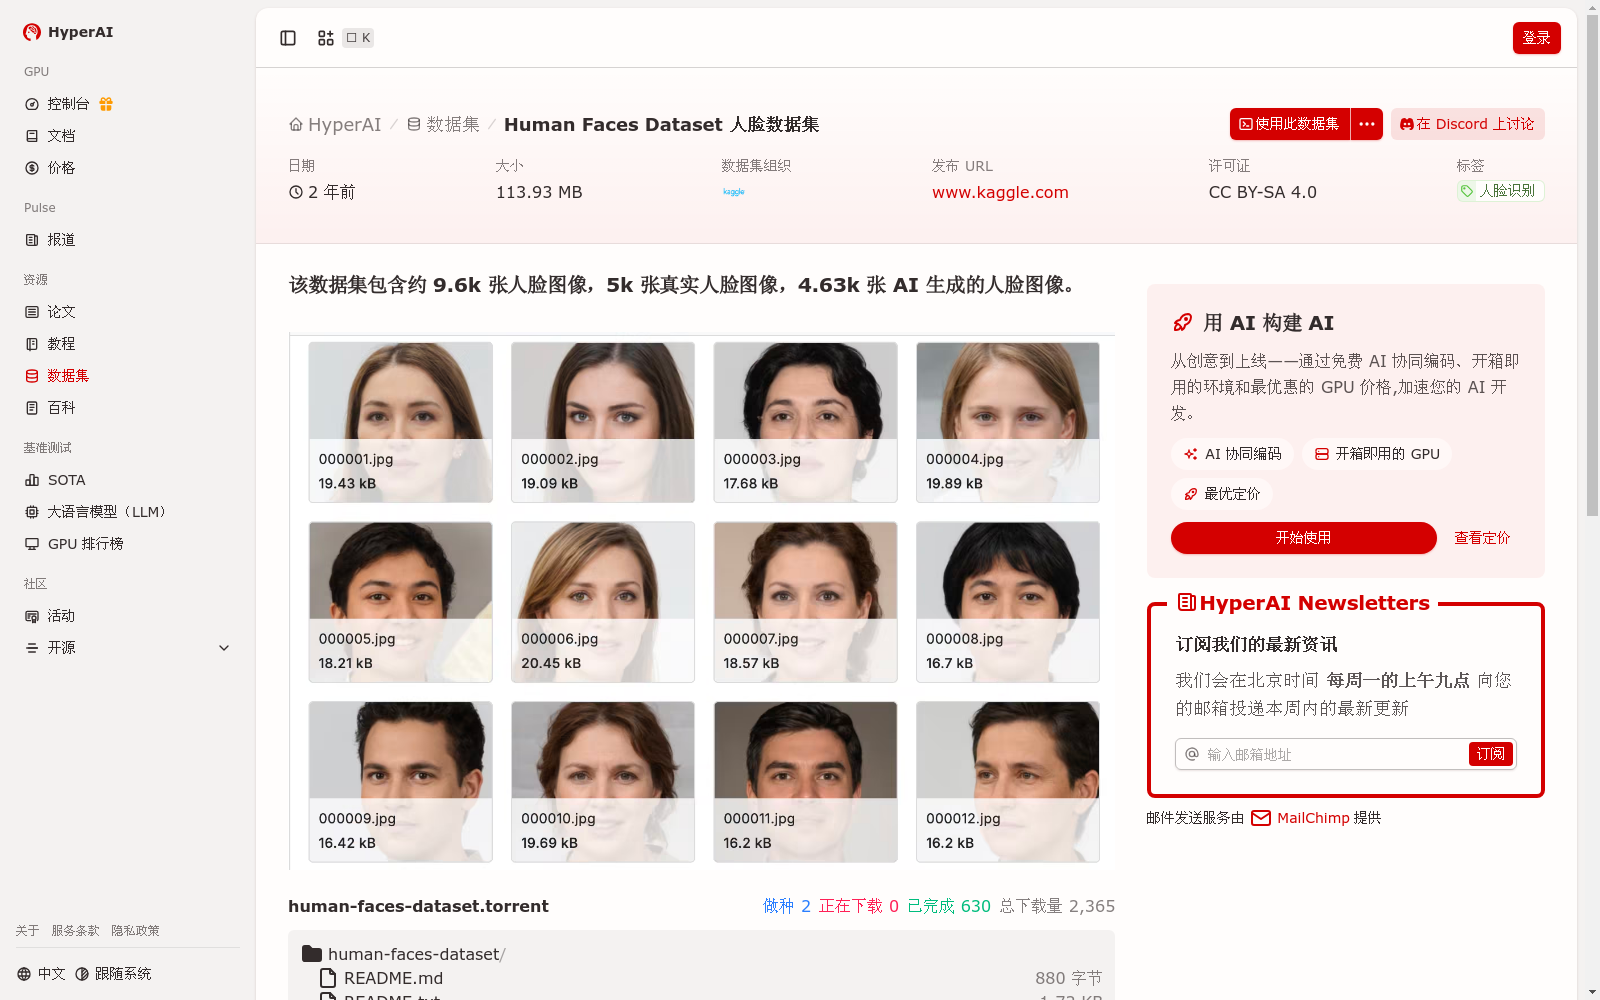
Task: Open thumbnail 000001.jpg
Action: 401,422
